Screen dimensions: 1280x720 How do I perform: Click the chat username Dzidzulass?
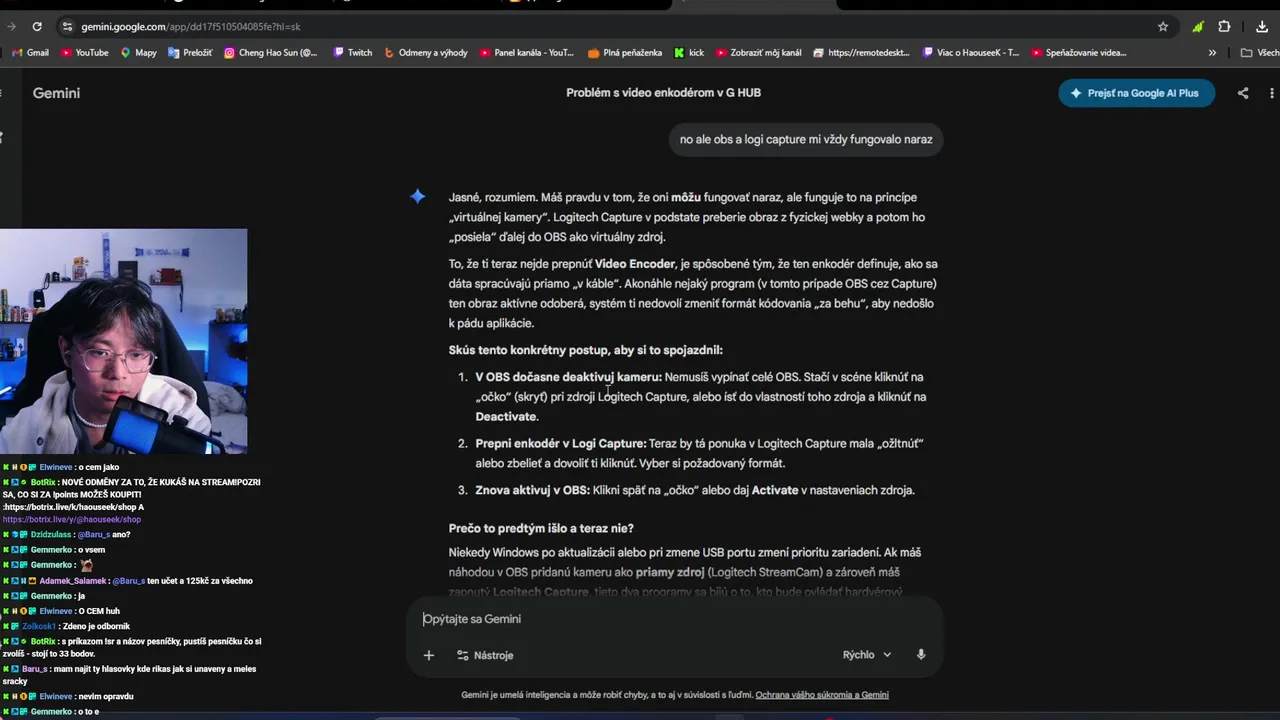point(51,535)
